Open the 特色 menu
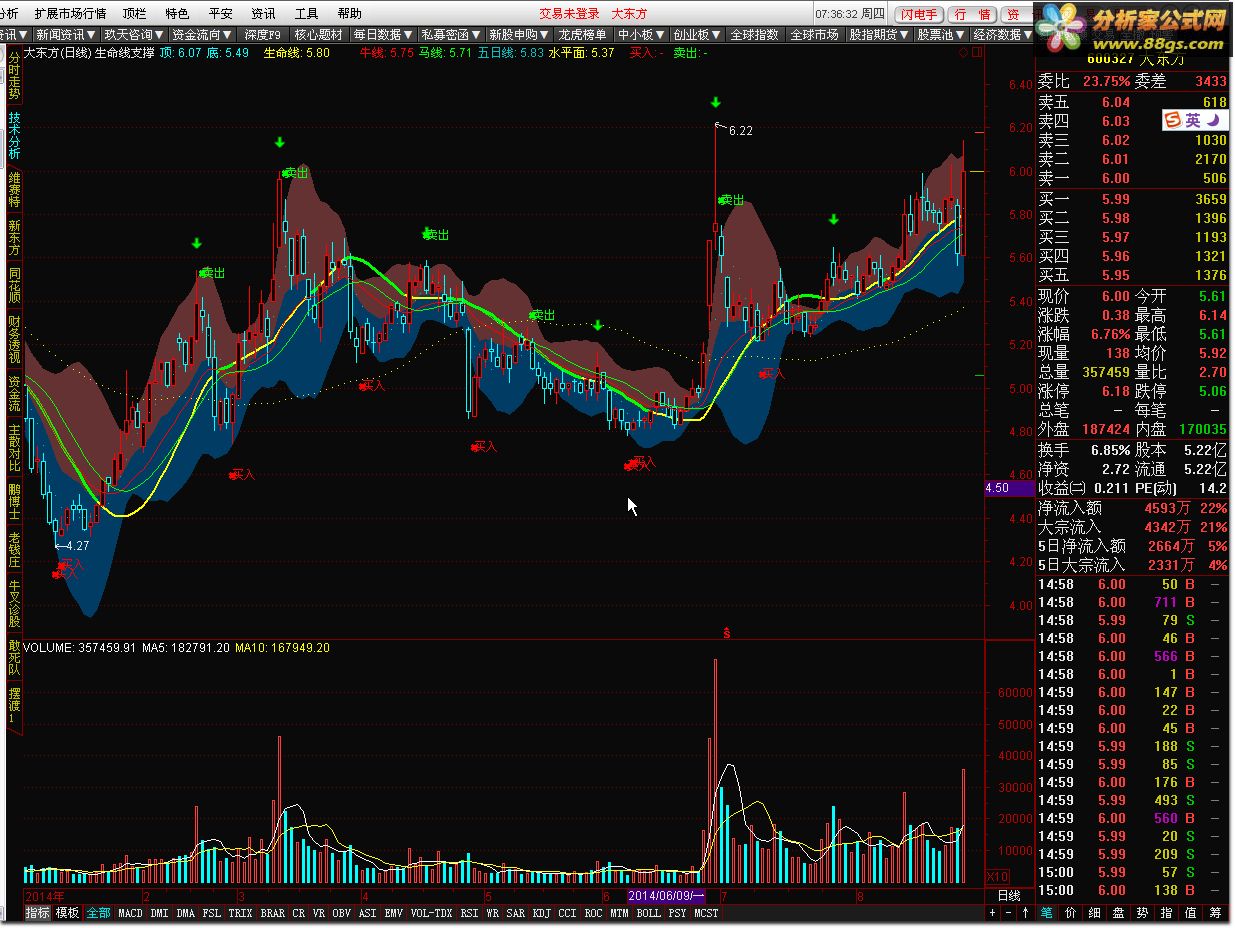The image size is (1235, 928). 177,14
